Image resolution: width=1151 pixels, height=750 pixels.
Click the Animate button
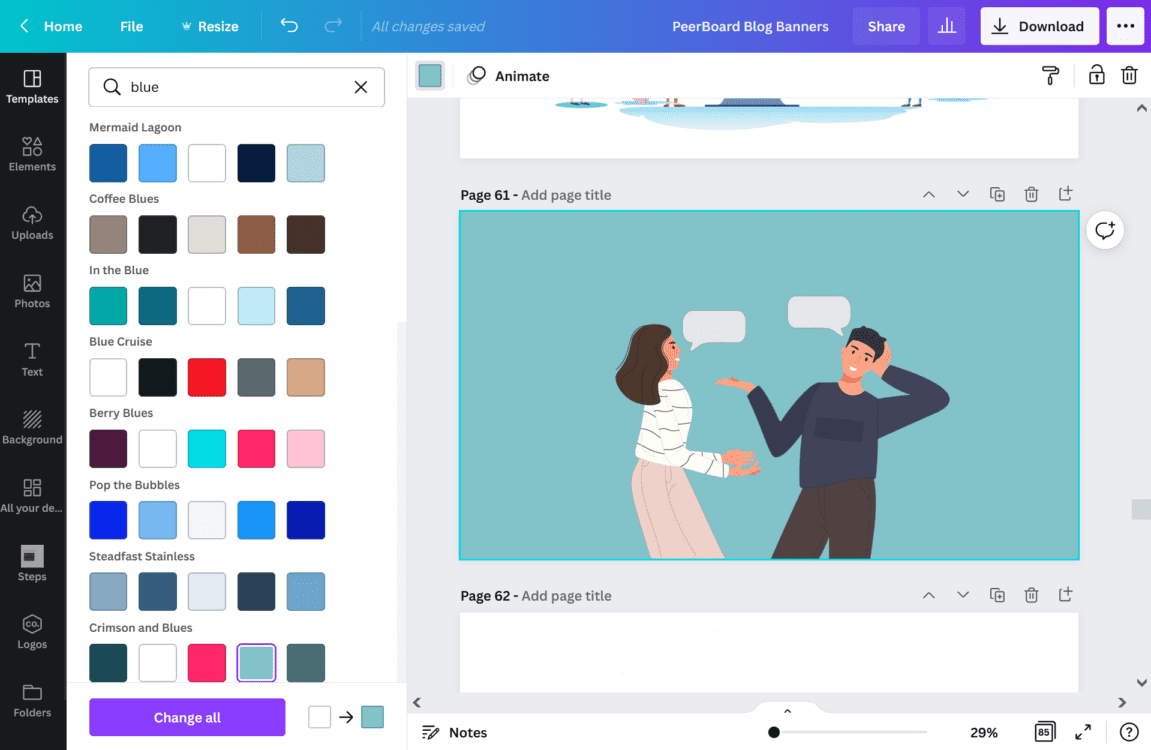pos(509,76)
